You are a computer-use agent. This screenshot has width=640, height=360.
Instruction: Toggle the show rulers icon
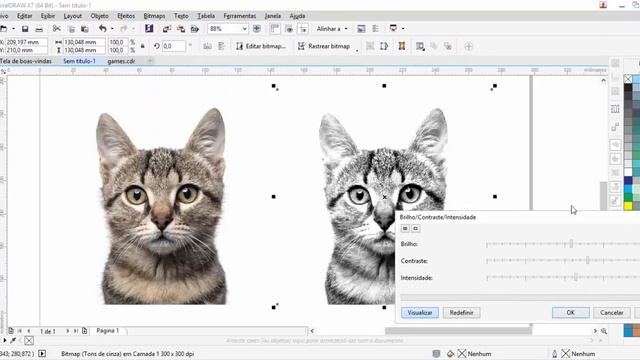pyautogui.click(x=275, y=29)
